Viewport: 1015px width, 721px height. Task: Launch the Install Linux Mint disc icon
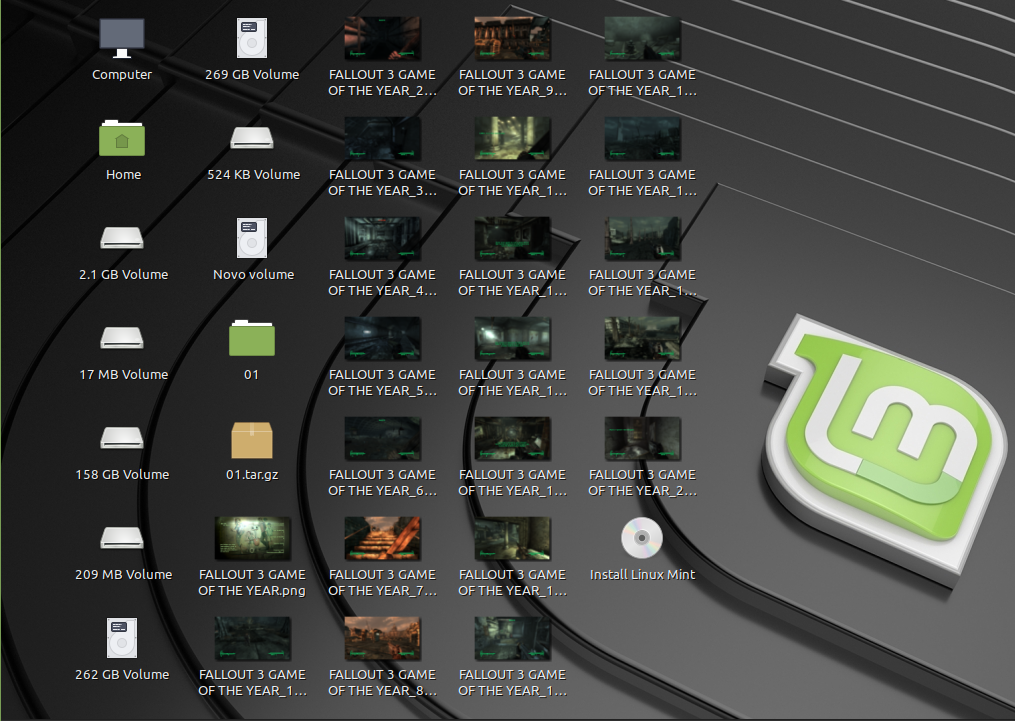pos(641,538)
